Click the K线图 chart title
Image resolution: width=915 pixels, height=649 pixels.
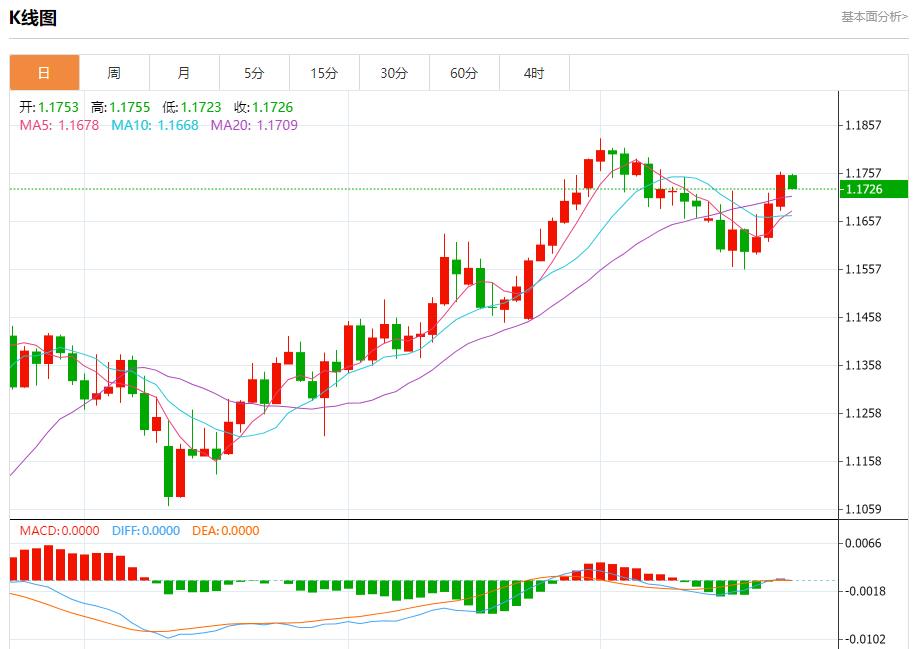click(x=32, y=15)
